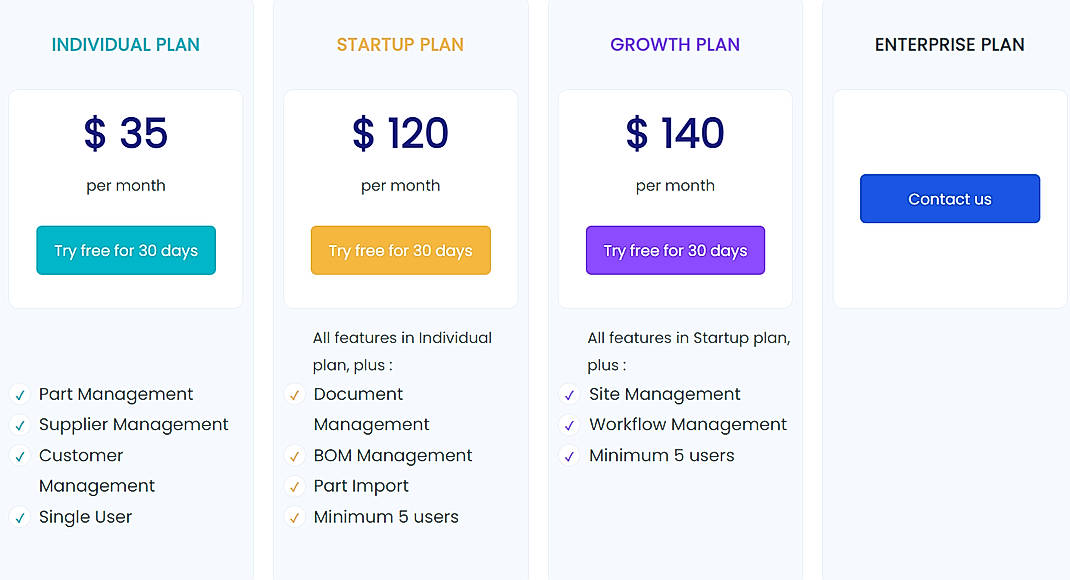Screen dimensions: 1070x580
Task: Click Try free for Growth plan
Action: (675, 250)
